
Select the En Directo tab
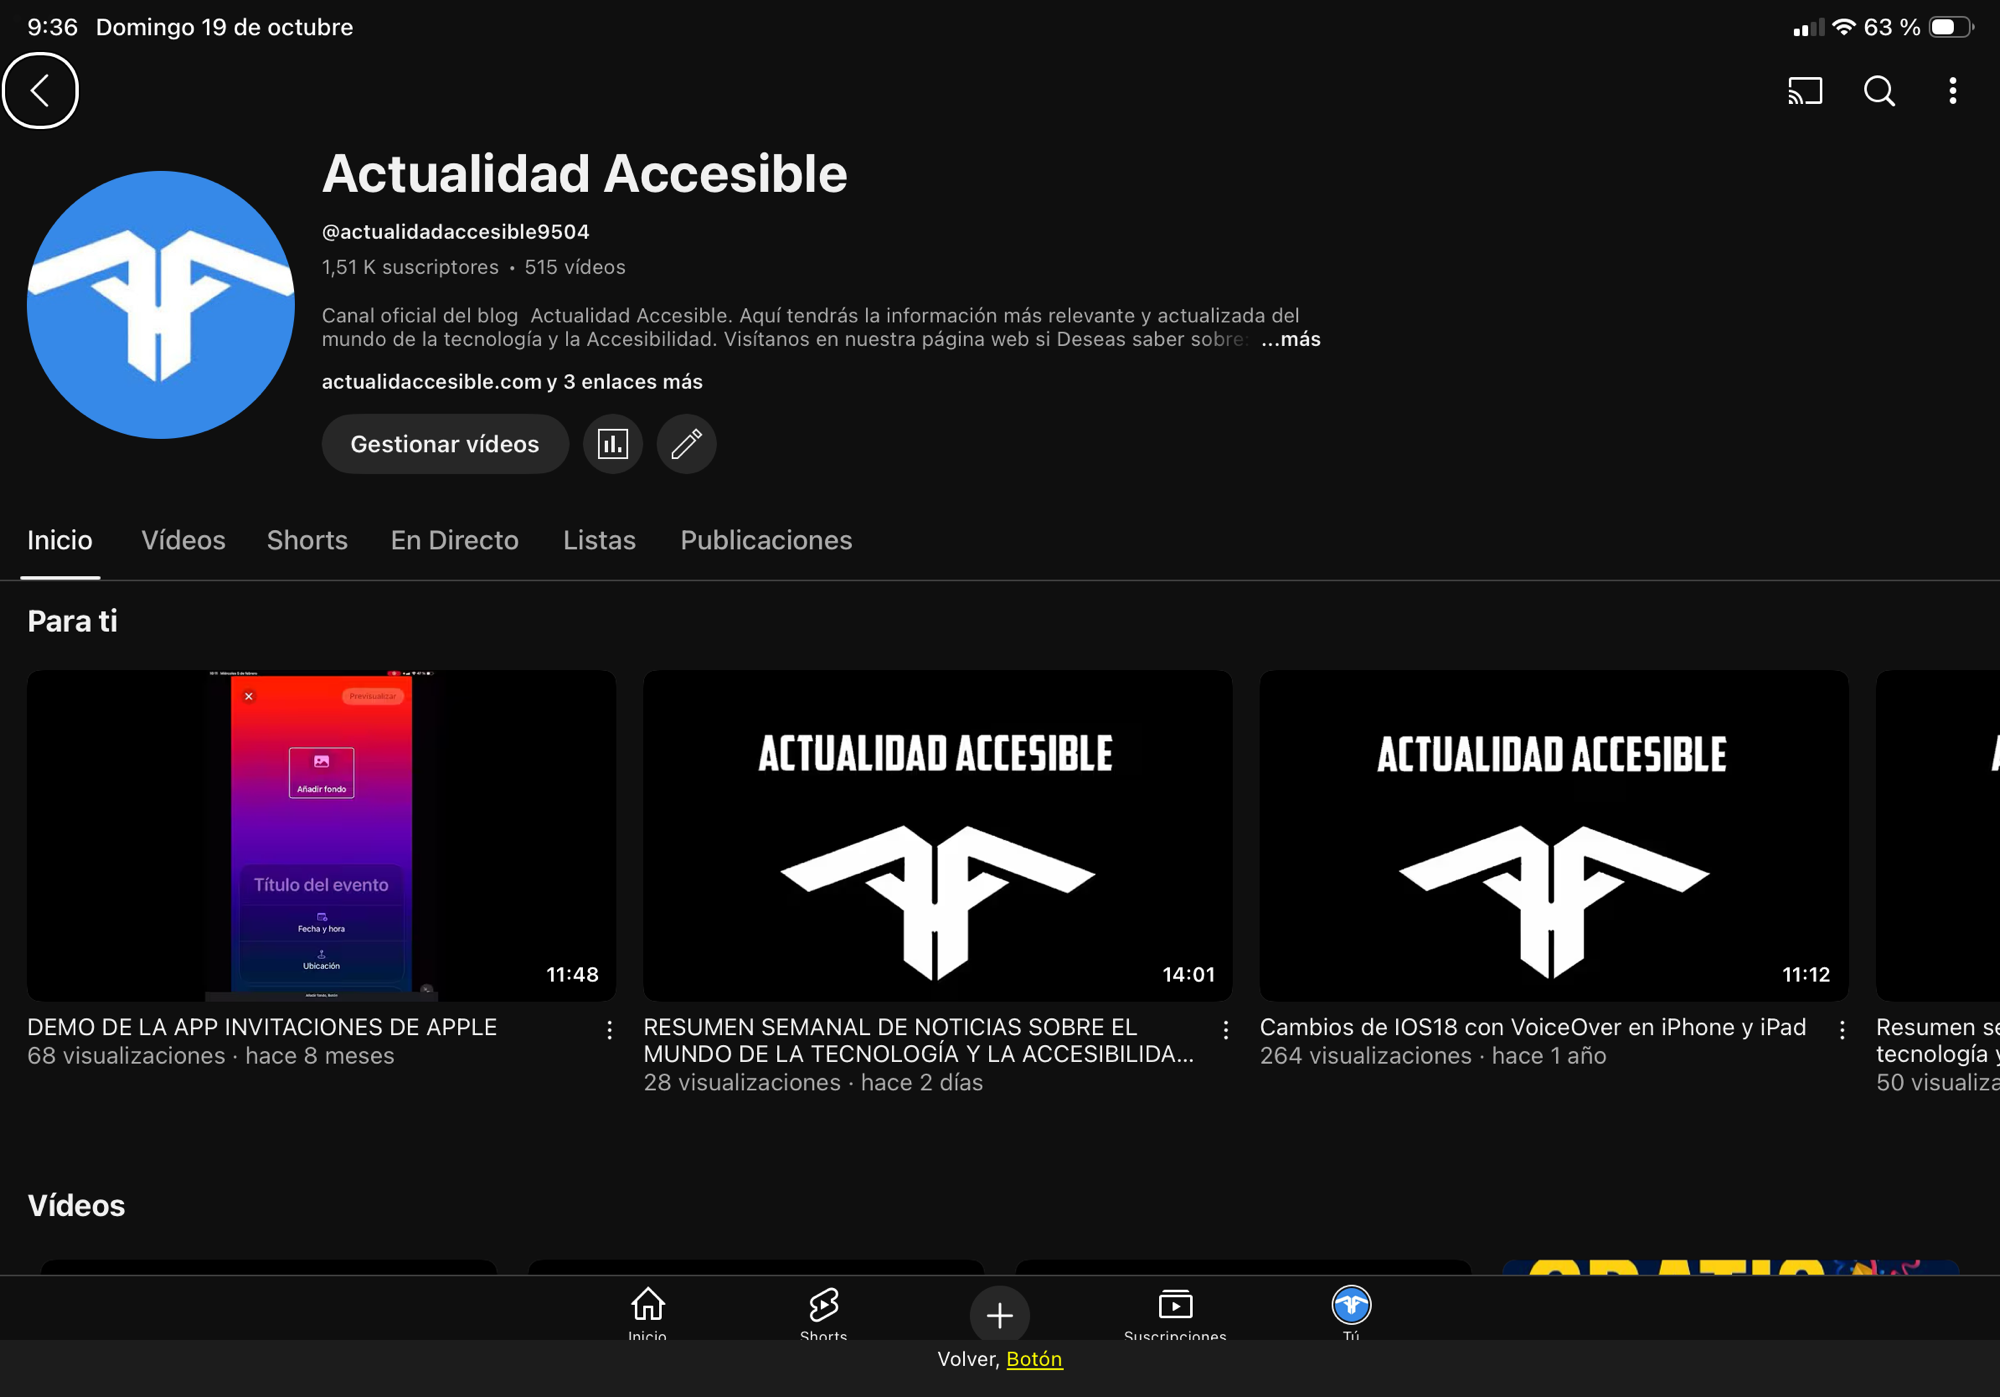click(x=454, y=540)
